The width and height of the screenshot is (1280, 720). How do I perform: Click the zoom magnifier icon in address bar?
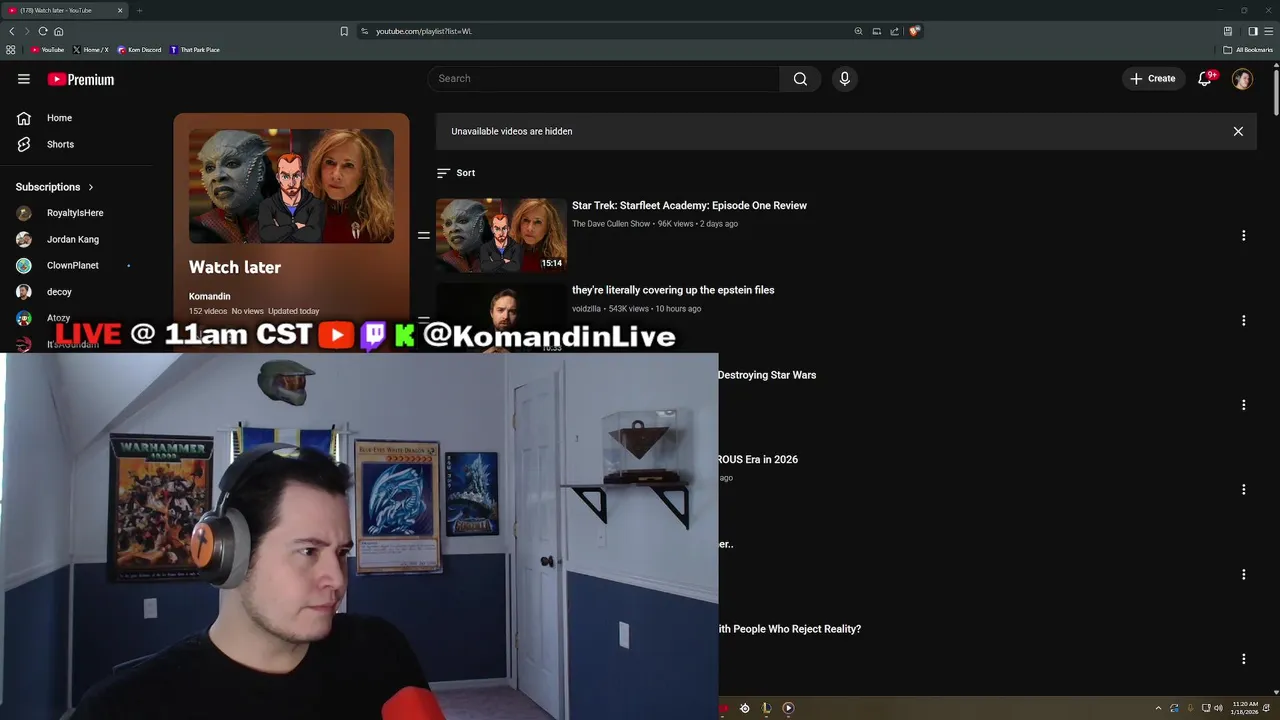pyautogui.click(x=858, y=31)
